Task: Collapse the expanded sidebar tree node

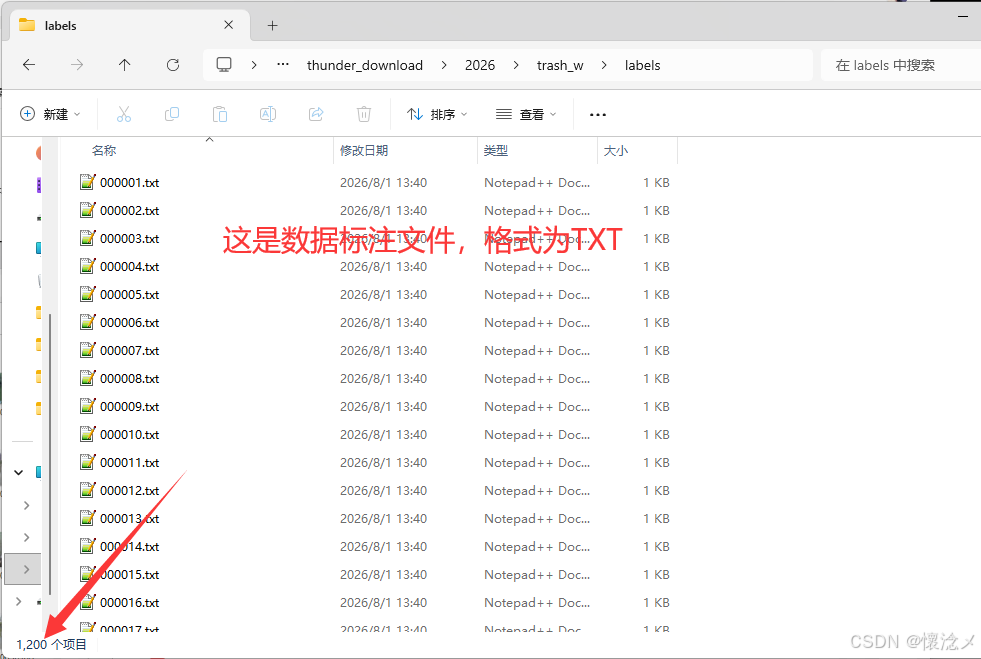Action: click(19, 473)
